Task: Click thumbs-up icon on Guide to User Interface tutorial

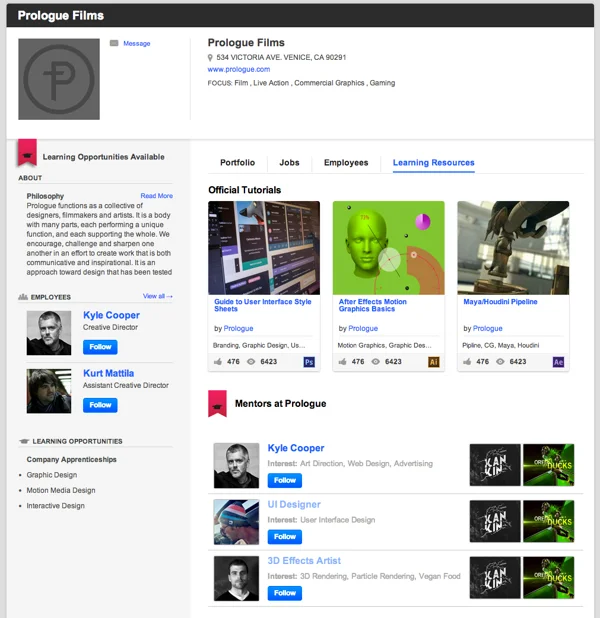Action: point(218,361)
